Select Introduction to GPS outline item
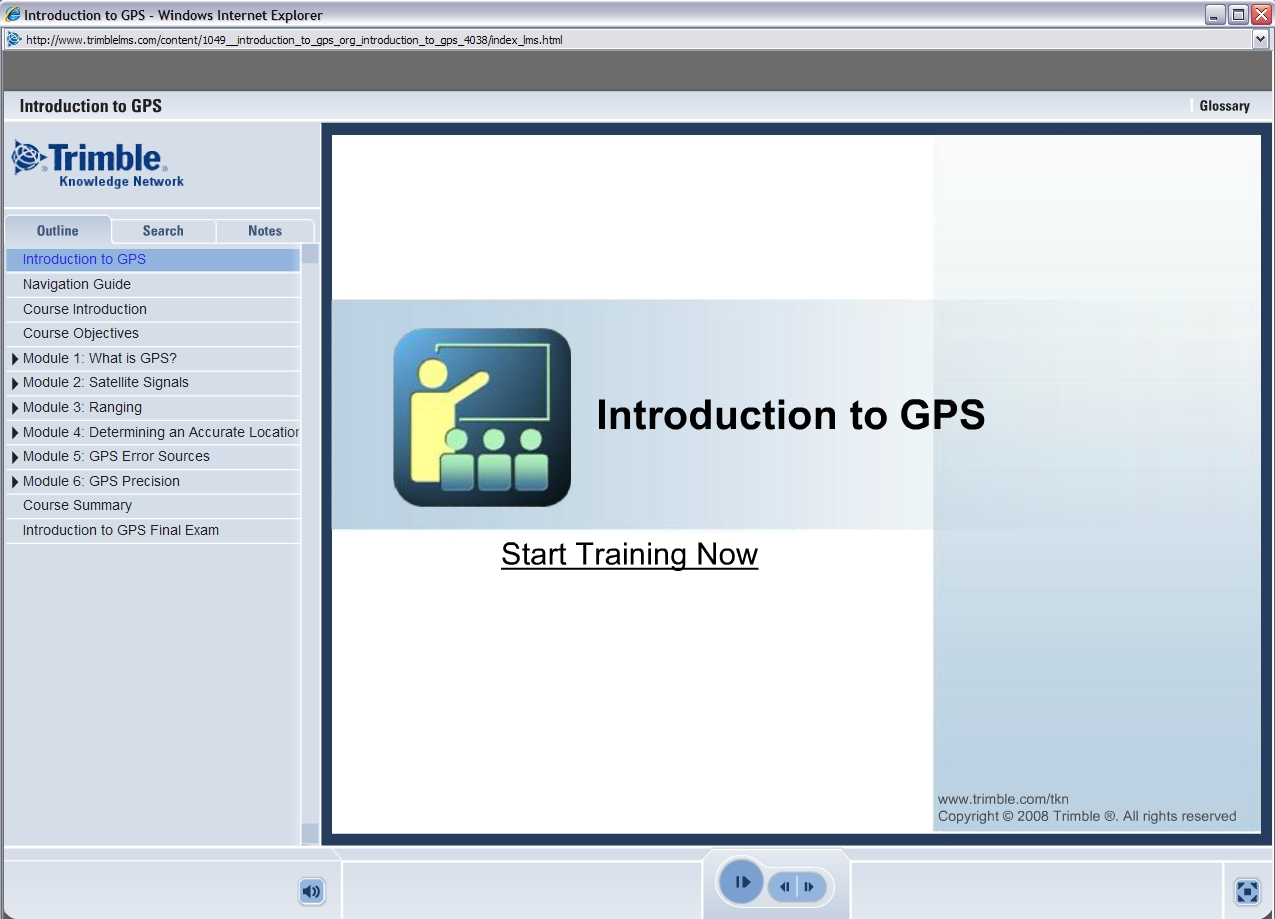Image resolution: width=1275 pixels, height=919 pixels. tap(153, 259)
